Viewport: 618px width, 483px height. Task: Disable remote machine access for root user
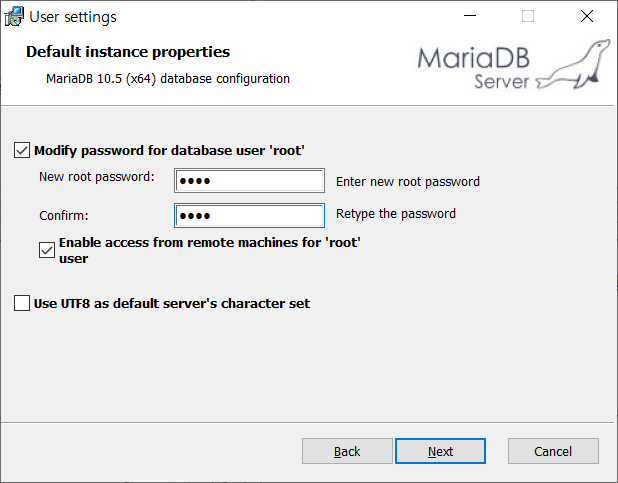click(47, 250)
